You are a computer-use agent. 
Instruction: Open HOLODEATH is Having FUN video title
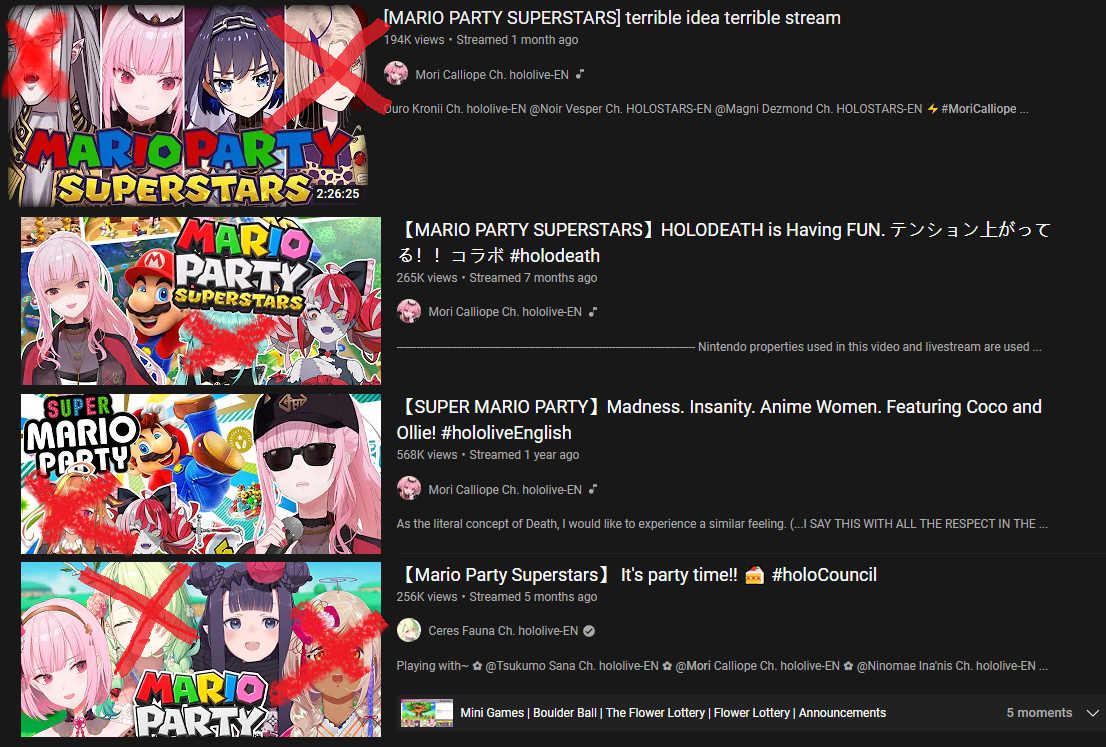click(724, 242)
